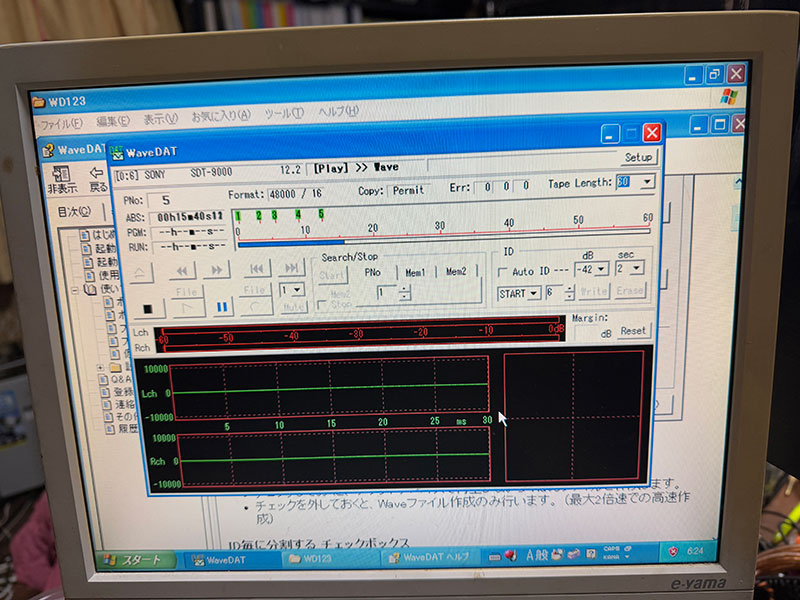Toggle the Mem2 Stop checkbox

click(322, 304)
